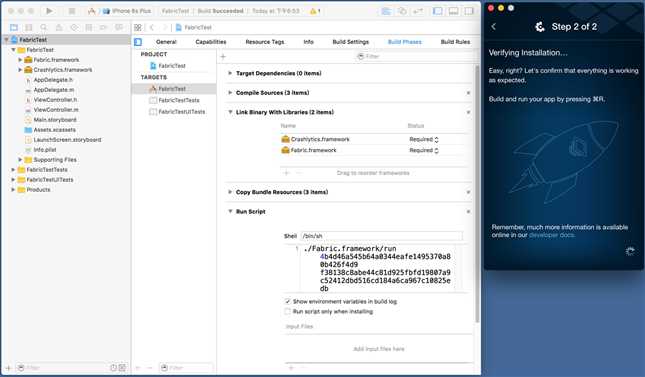Image resolution: width=645 pixels, height=377 pixels.
Task: Toggle the debug area visibility
Action: [x=453, y=11]
